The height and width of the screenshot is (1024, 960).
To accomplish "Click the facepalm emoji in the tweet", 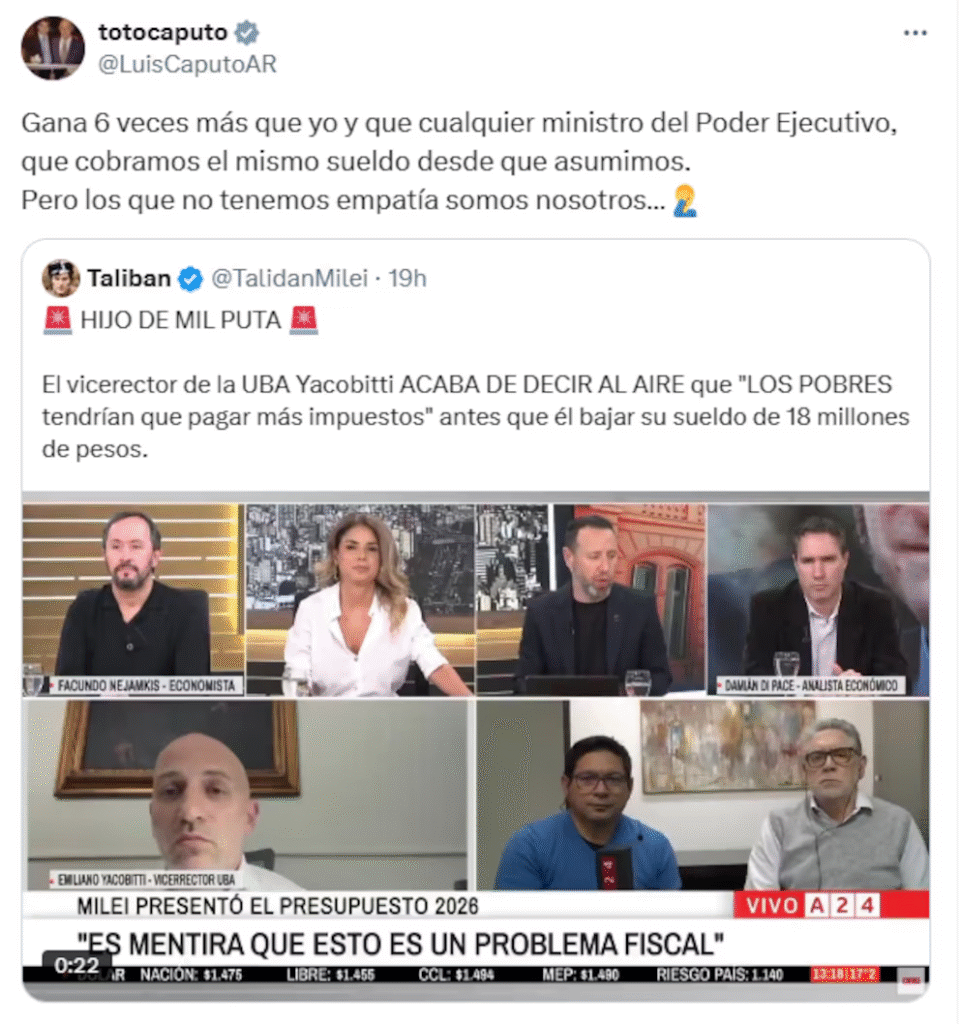I will pyautogui.click(x=684, y=200).
